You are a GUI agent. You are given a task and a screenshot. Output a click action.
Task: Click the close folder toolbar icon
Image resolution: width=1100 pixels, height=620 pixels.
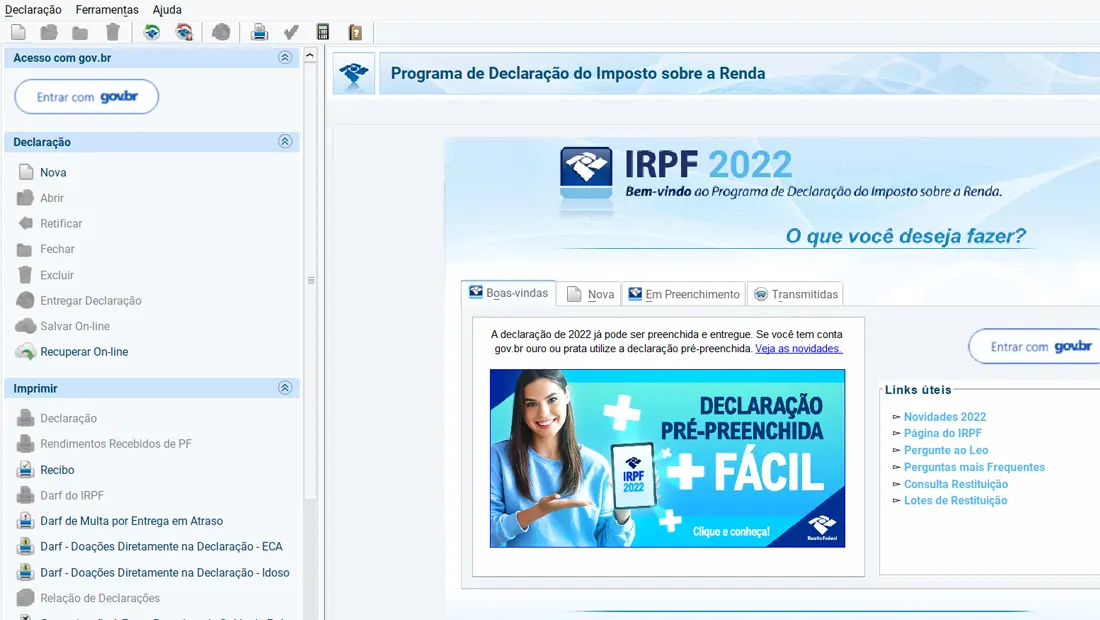[x=80, y=32]
